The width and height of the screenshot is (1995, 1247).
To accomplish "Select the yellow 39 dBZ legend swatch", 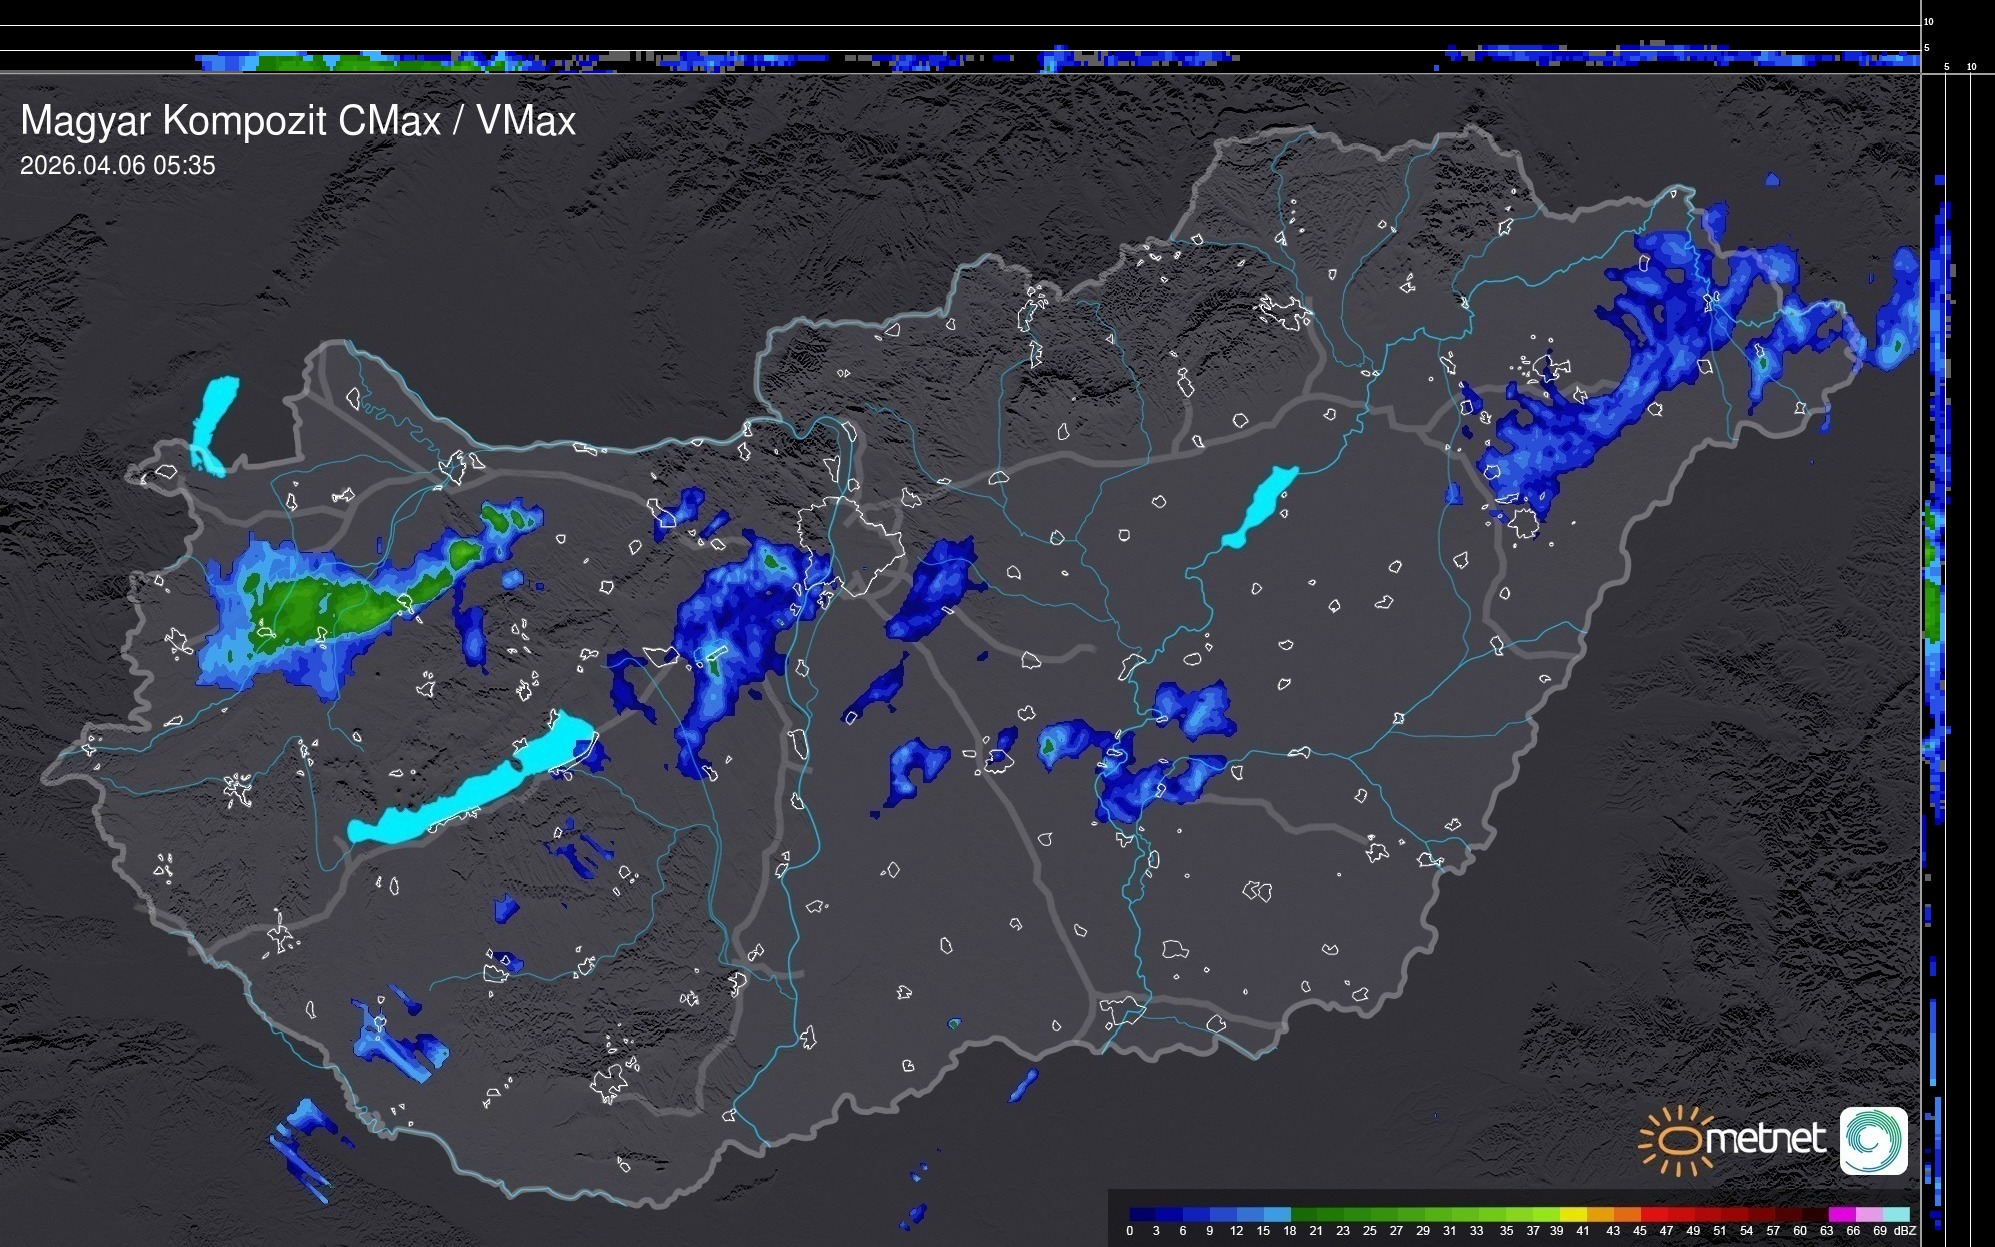I will (x=1571, y=1214).
